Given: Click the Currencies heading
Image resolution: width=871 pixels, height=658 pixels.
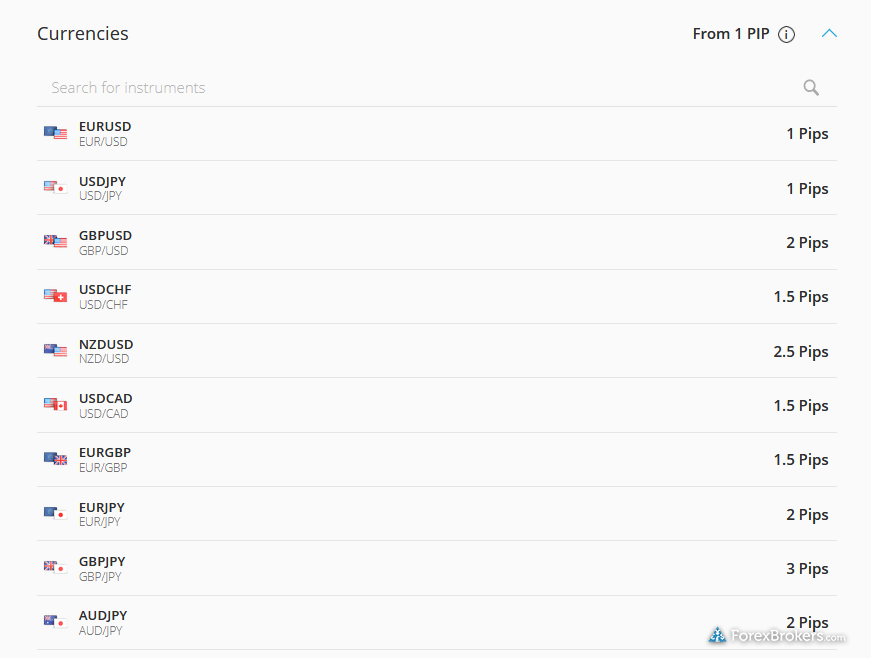Looking at the screenshot, I should (x=83, y=34).
